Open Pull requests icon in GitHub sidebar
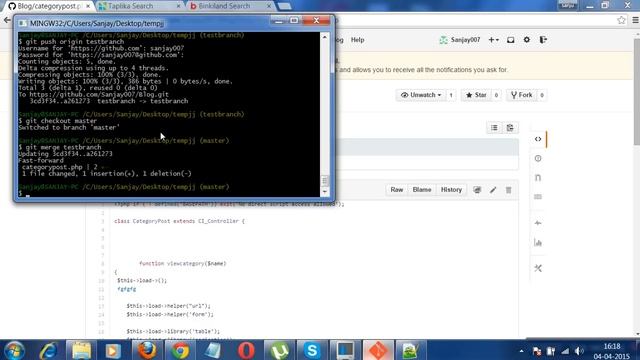 [x=538, y=178]
